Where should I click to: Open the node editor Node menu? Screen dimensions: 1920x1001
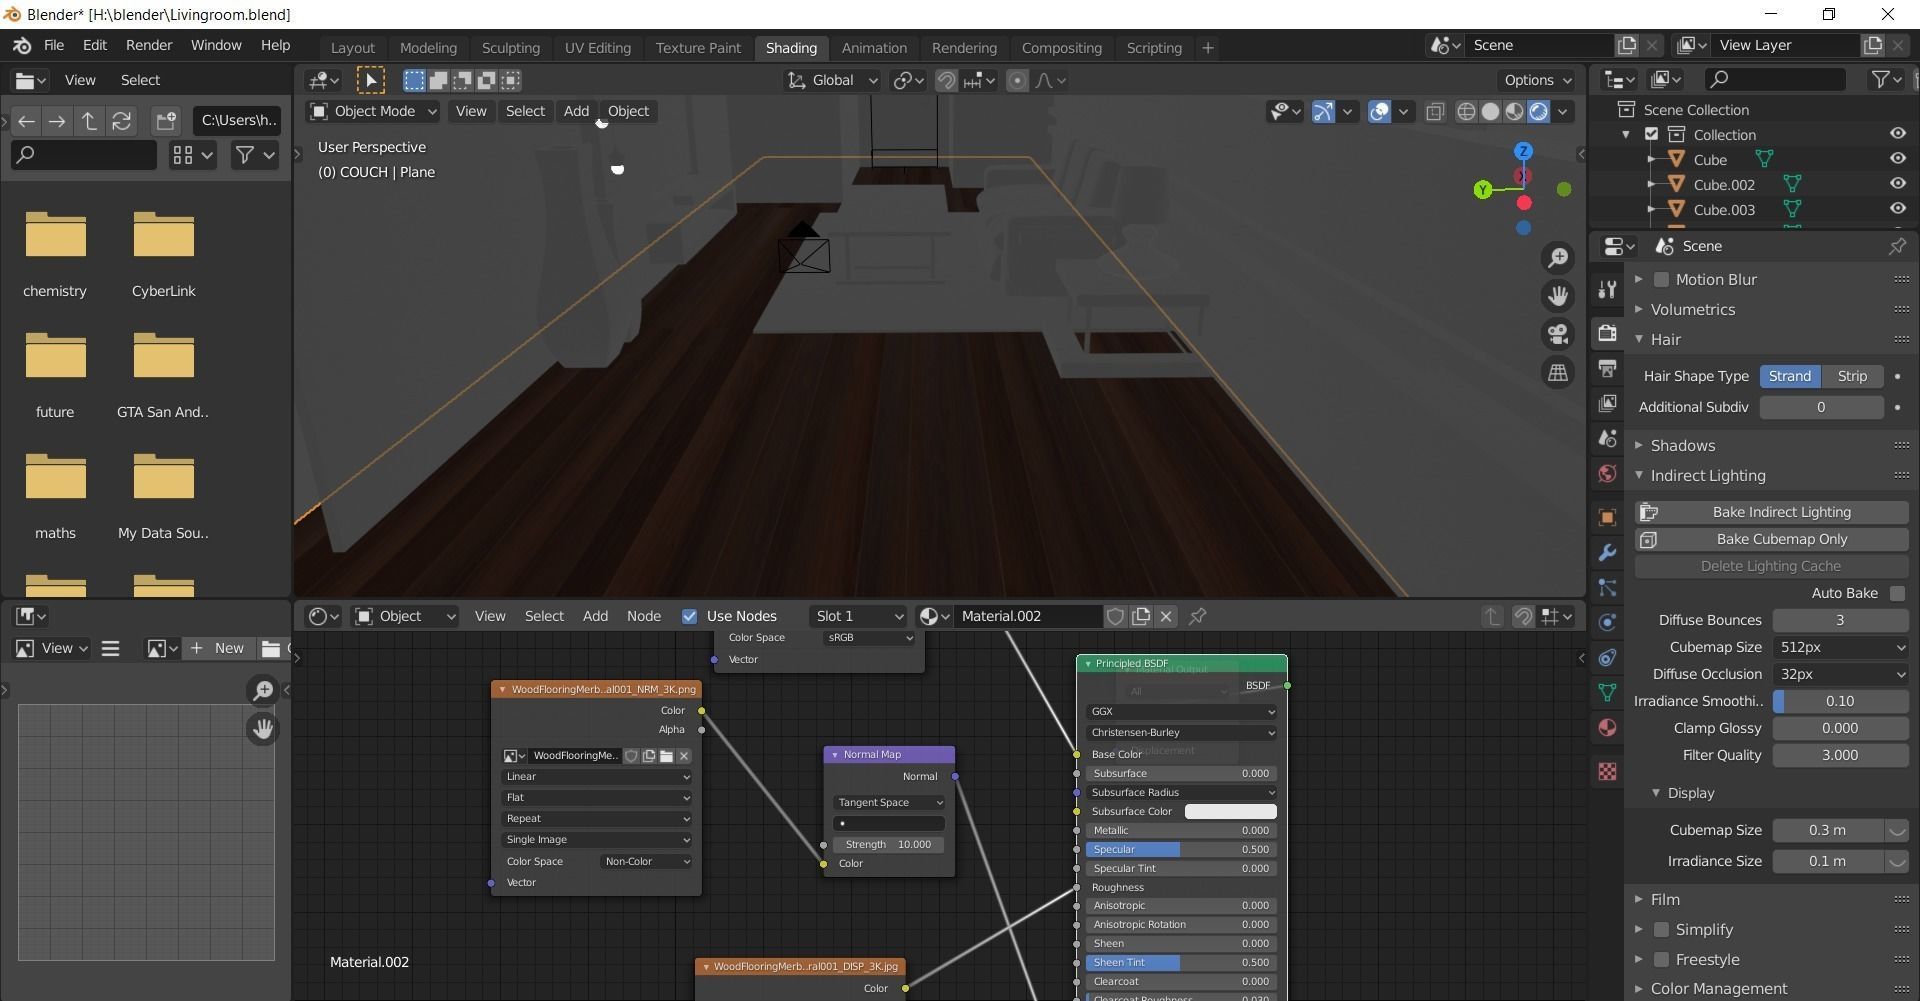tap(643, 616)
